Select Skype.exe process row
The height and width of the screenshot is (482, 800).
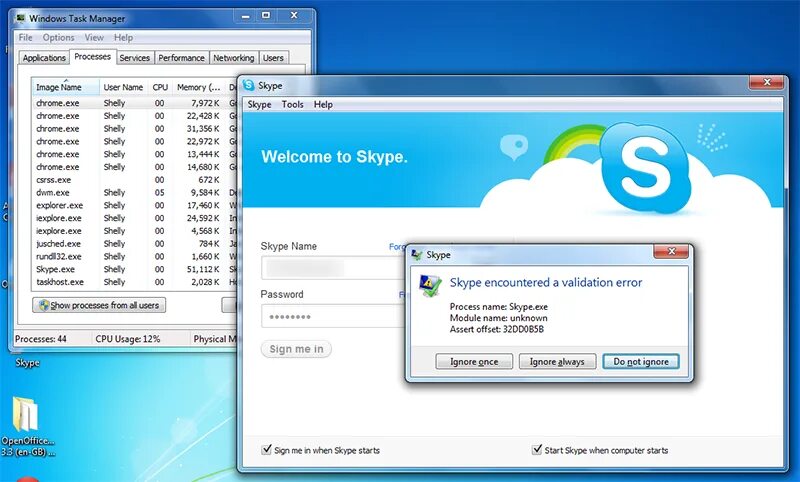(135, 269)
